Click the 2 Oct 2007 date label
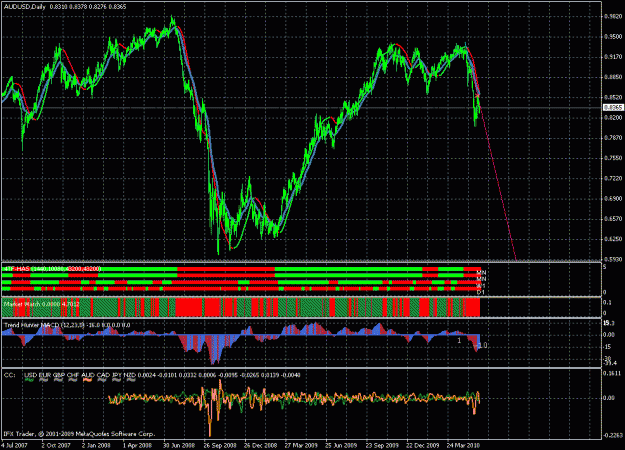Image resolution: width=625 pixels, height=450 pixels. (56, 445)
